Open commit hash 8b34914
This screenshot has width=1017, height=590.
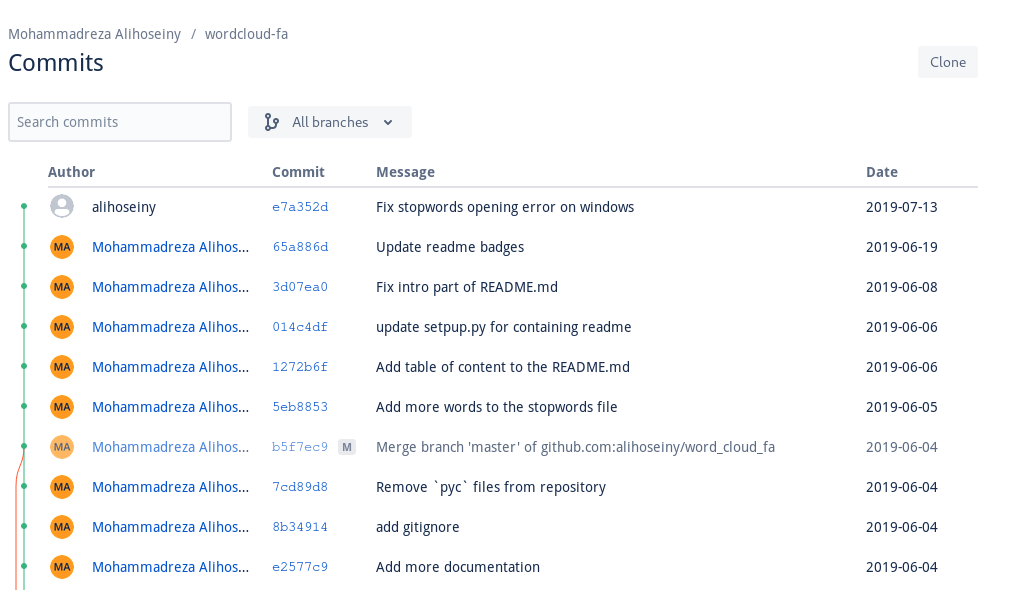(300, 526)
